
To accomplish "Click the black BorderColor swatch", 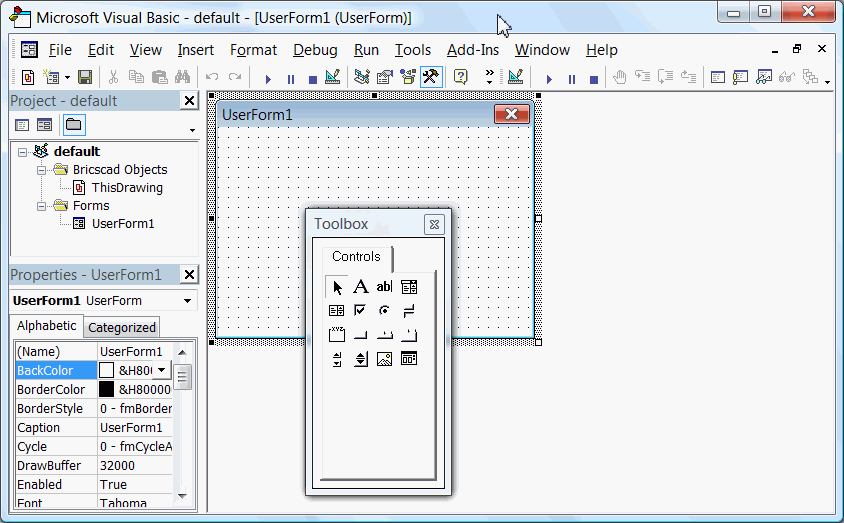I will (x=106, y=389).
